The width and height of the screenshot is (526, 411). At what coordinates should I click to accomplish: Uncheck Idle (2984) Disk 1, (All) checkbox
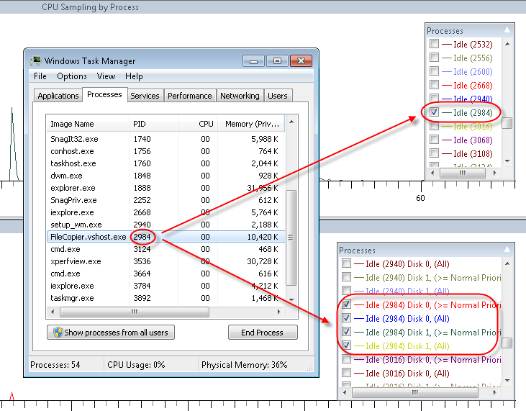click(346, 345)
